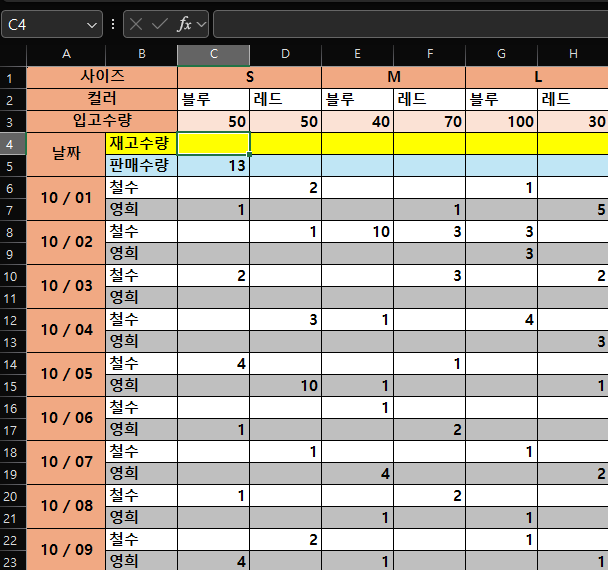Click the yellow 재고수량 label cell
Image resolution: width=608 pixels, height=570 pixels.
pyautogui.click(x=142, y=143)
